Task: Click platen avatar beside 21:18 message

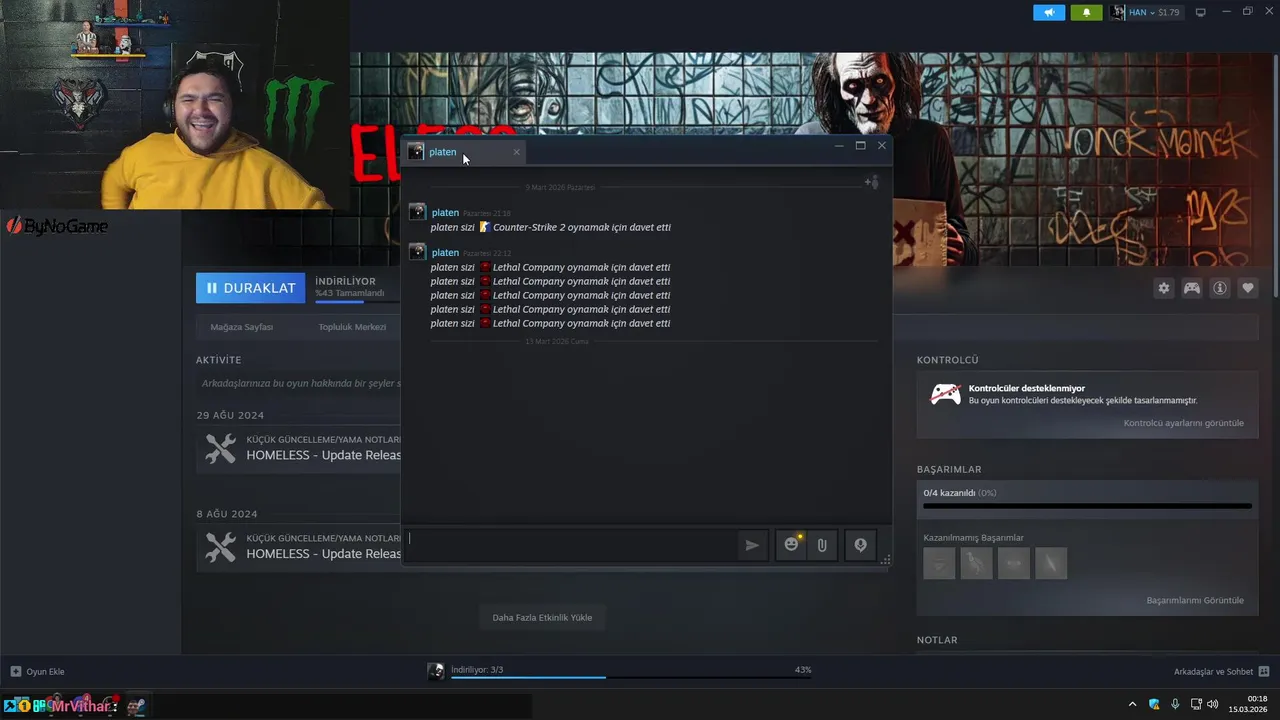Action: click(417, 212)
